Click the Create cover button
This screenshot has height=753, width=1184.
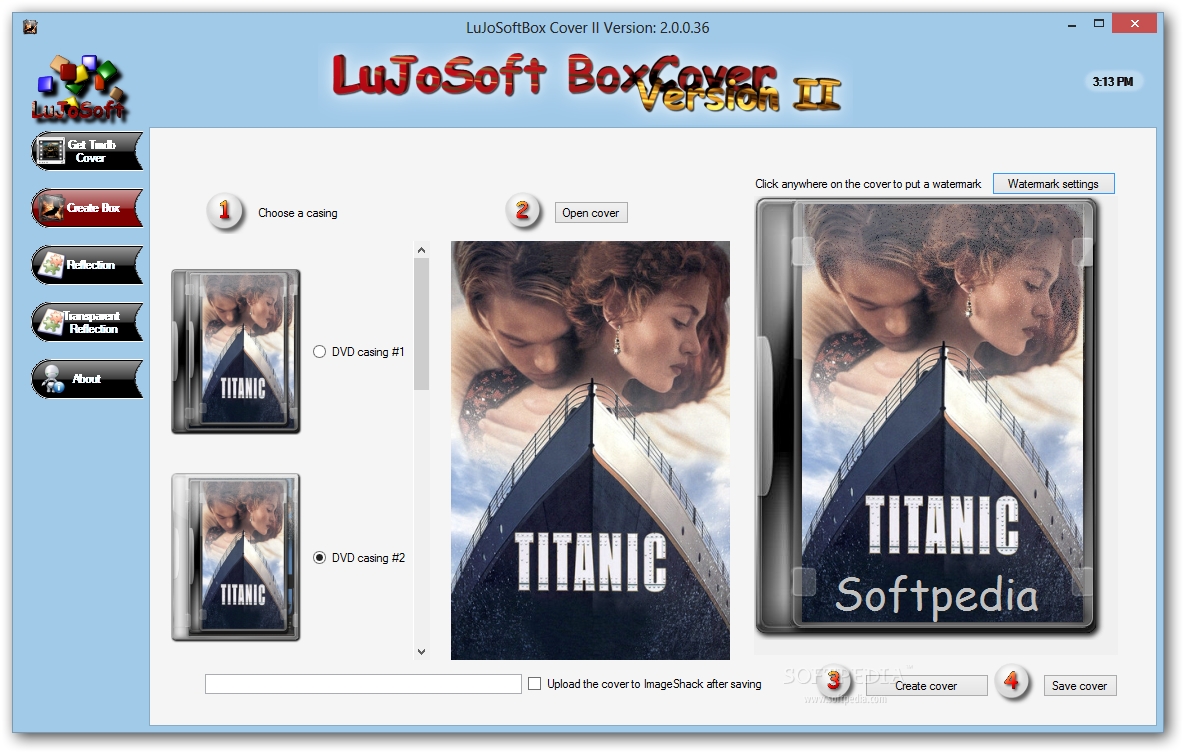(926, 686)
